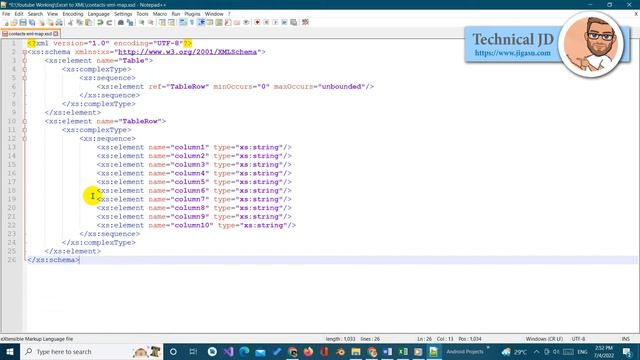Click the Zoom In toolbar icon
This screenshot has width=640, height=360.
point(142,22)
